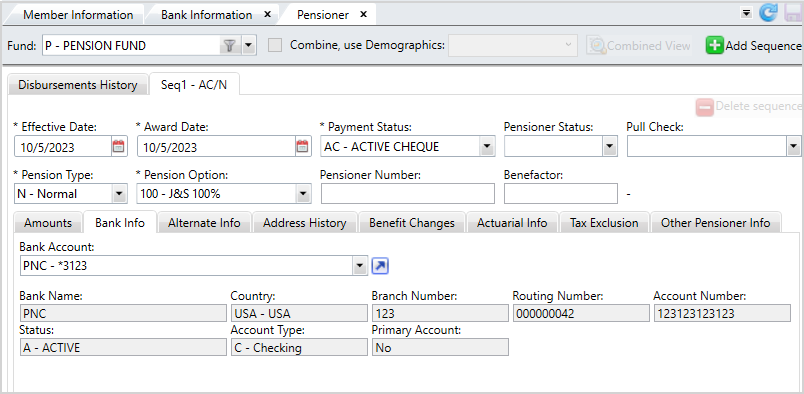Open the Tax Exclusion tab
The width and height of the screenshot is (804, 394).
[604, 223]
